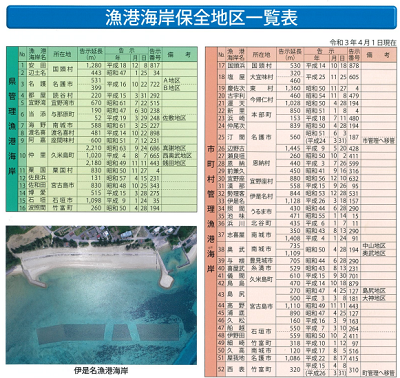
Task: Click the remark B地区
Action: 172,88
